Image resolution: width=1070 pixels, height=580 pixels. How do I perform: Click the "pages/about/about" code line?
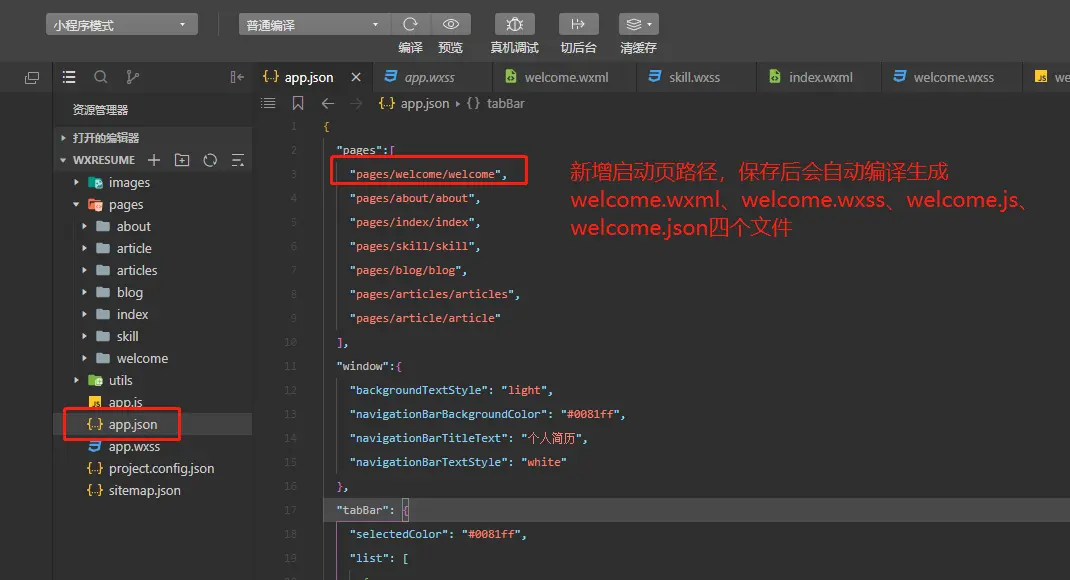[x=415, y=198]
